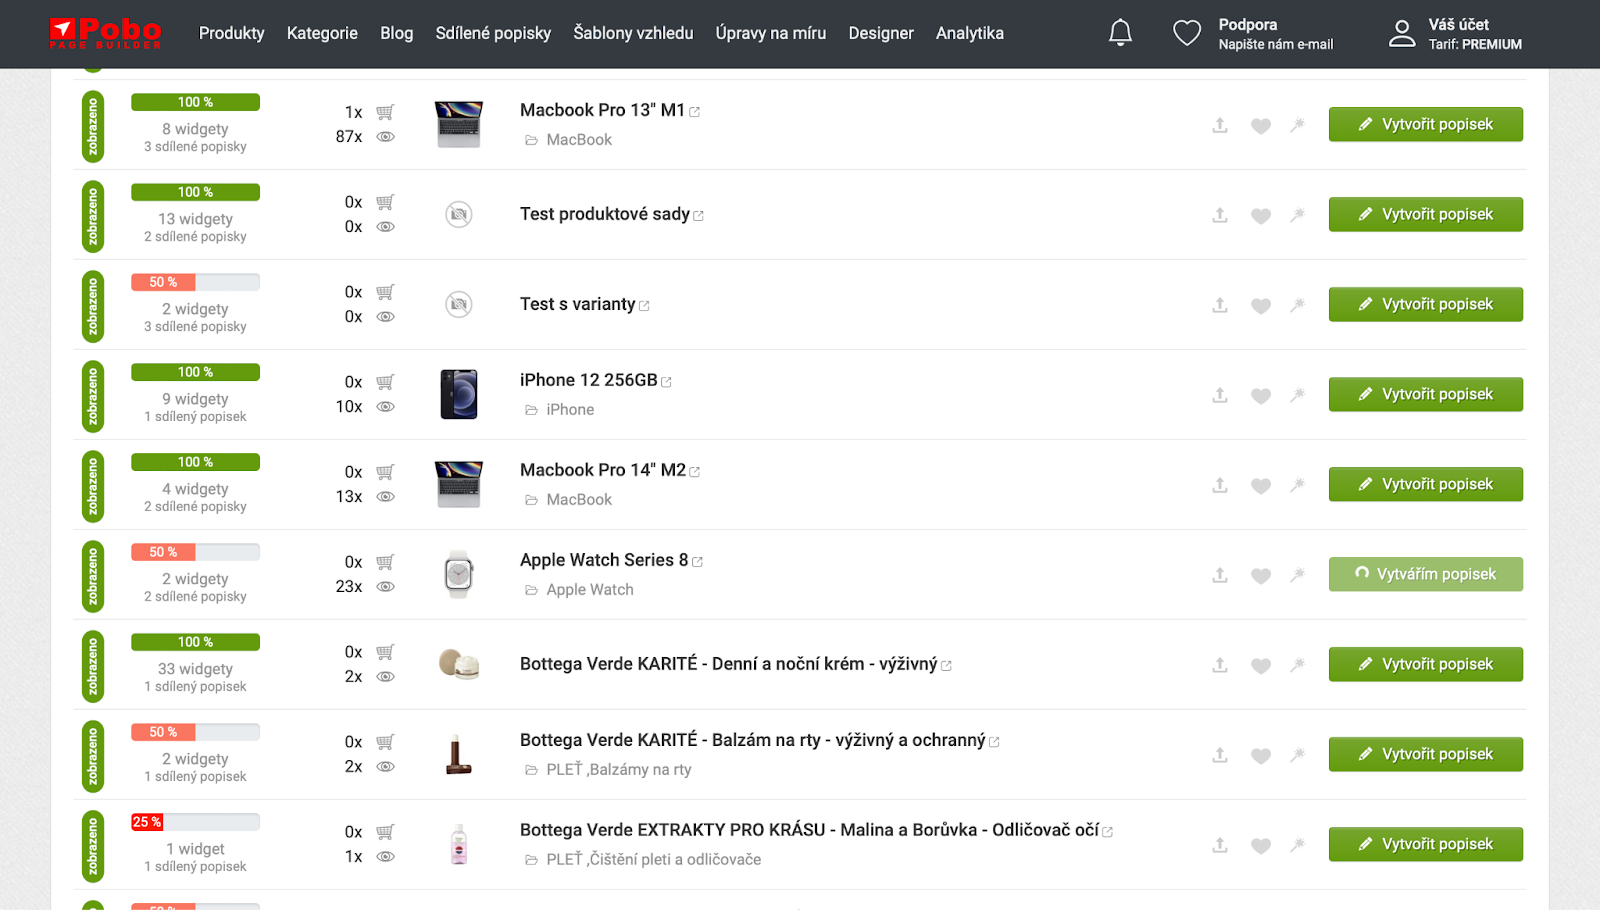The width and height of the screenshot is (1600, 910).
Task: Open Sdílené popisky menu item
Action: [x=493, y=33]
